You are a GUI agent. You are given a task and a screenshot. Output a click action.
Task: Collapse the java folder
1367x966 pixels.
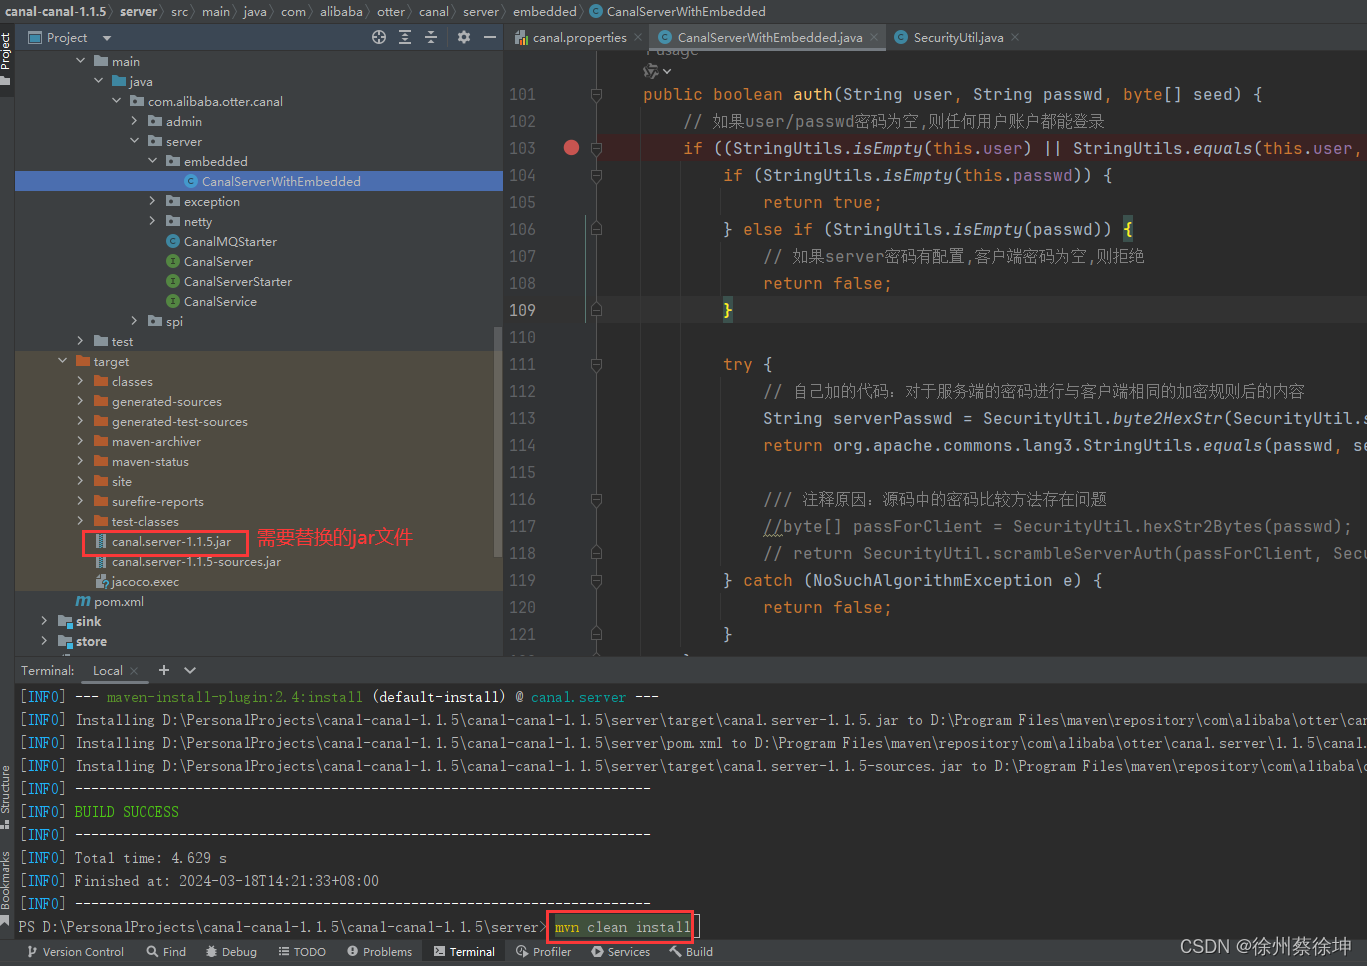pos(99,81)
